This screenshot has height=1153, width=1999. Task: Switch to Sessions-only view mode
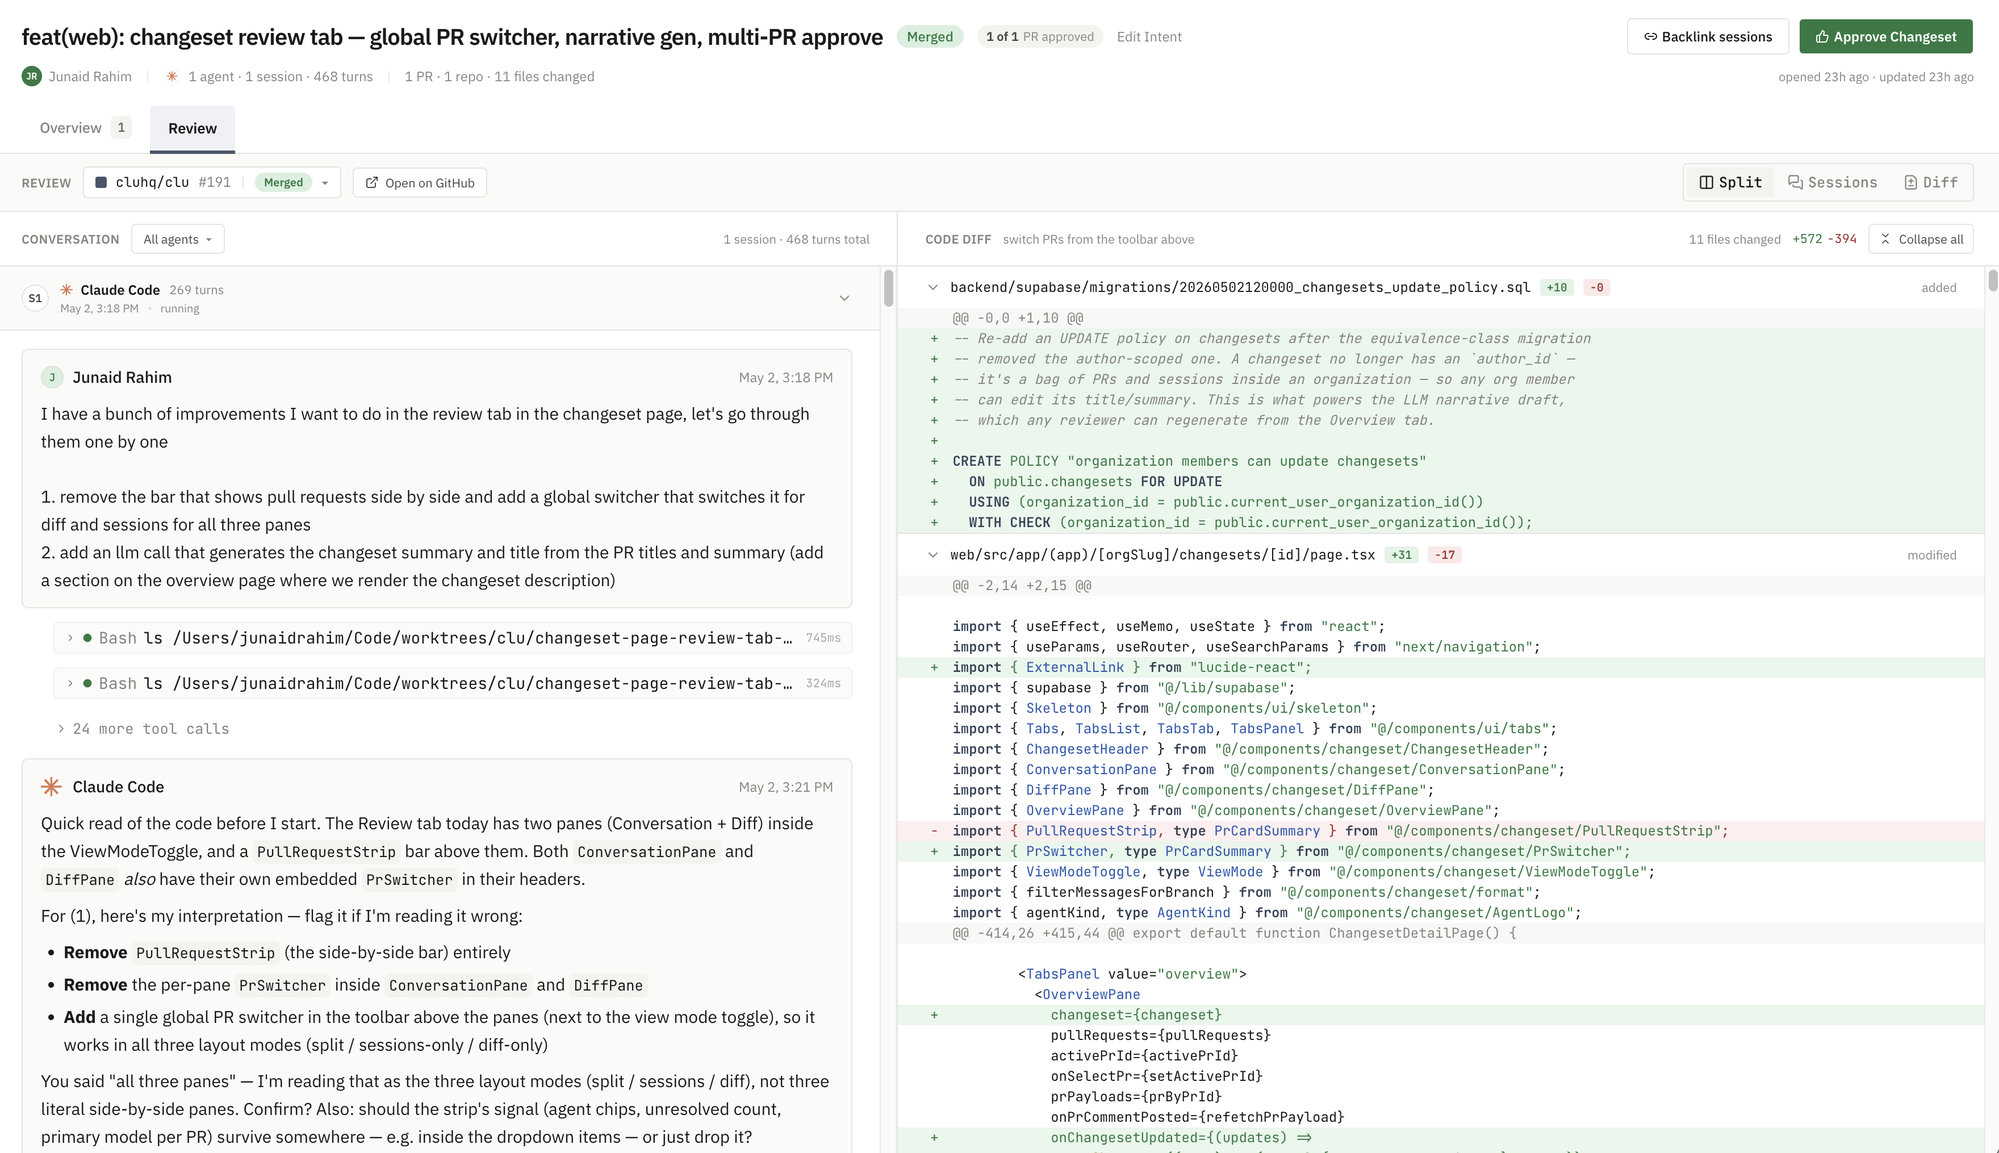coord(1832,182)
